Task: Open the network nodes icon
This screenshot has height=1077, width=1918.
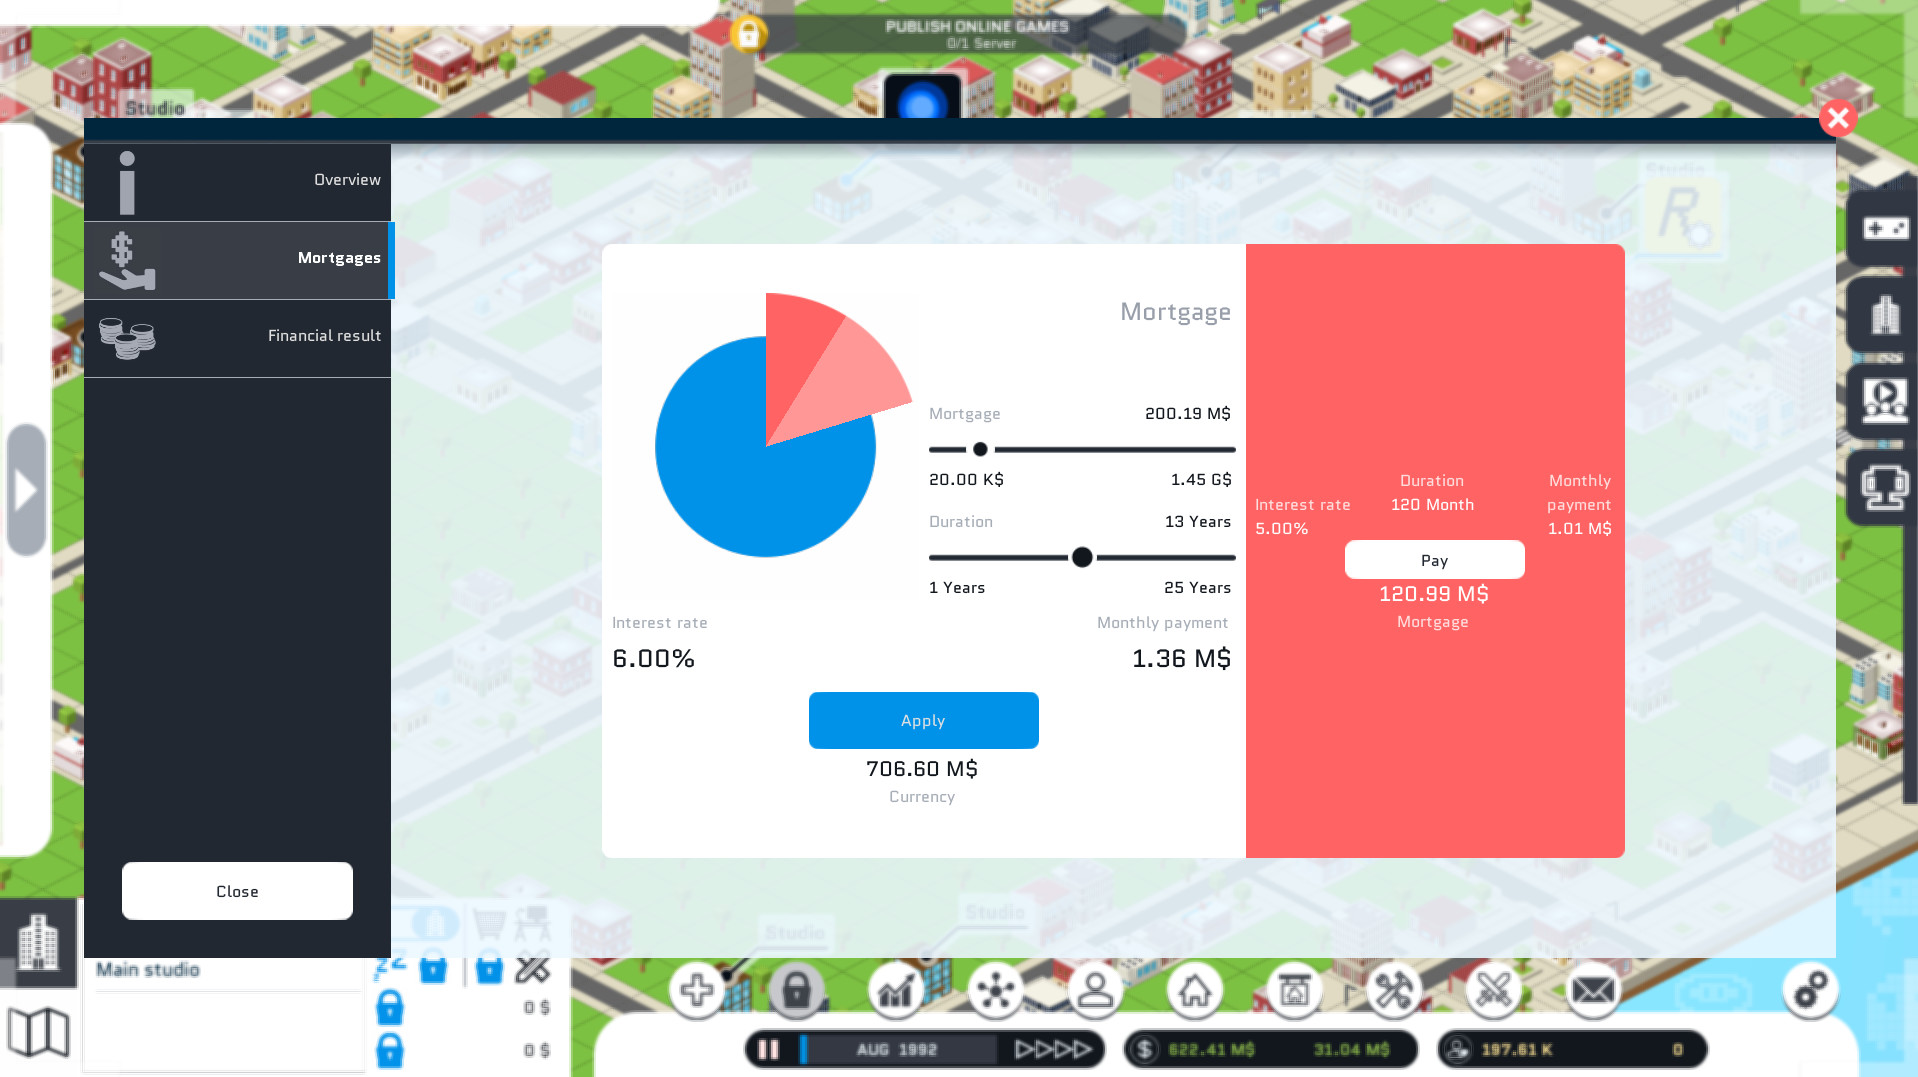Action: point(995,991)
